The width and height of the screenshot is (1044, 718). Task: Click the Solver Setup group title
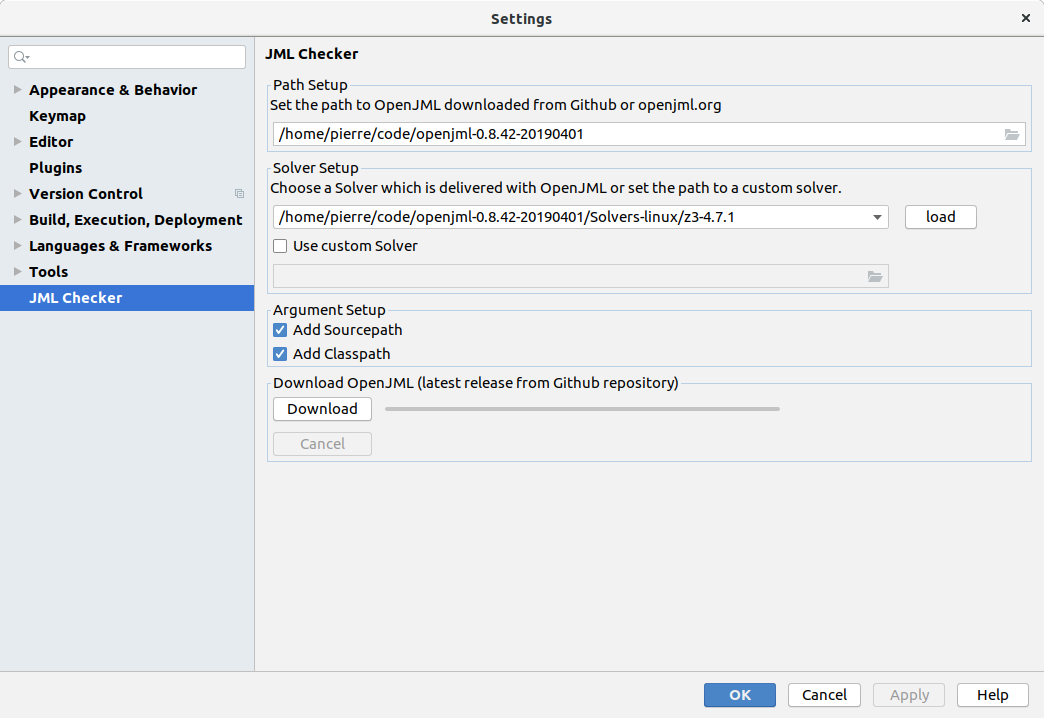point(316,169)
